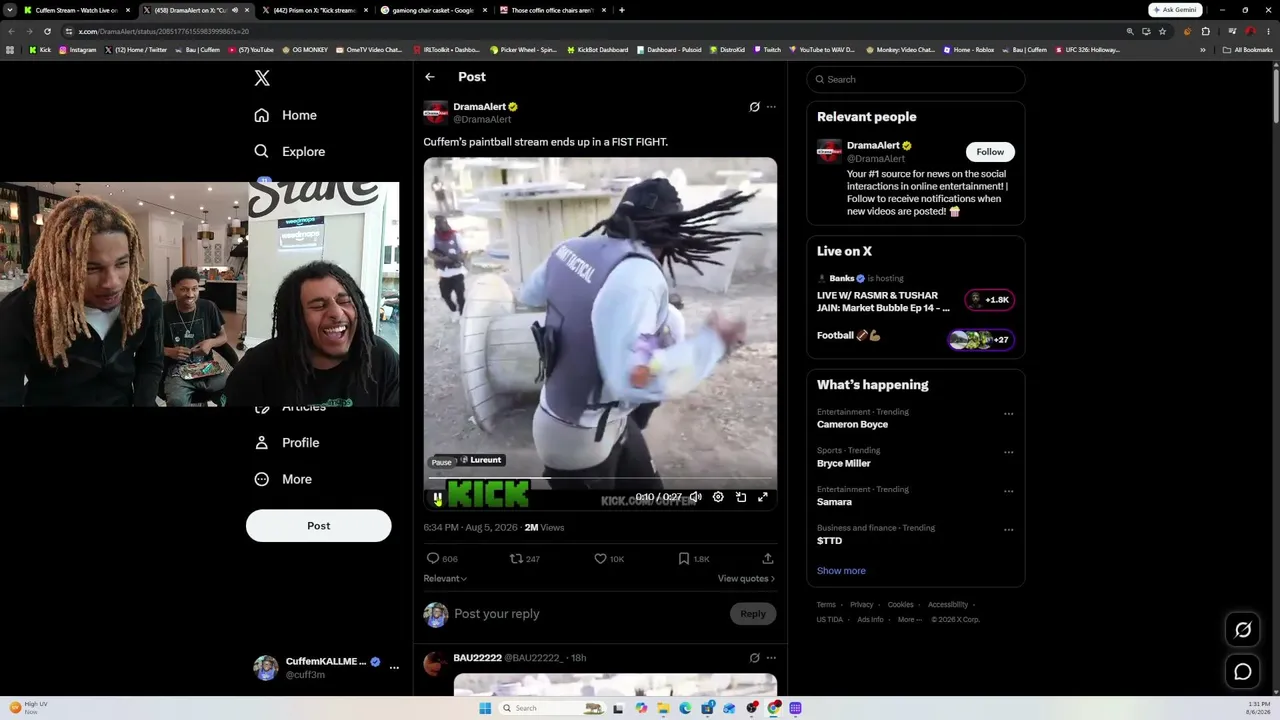Go to Home in the X sidebar
The height and width of the screenshot is (720, 1280).
286,115
